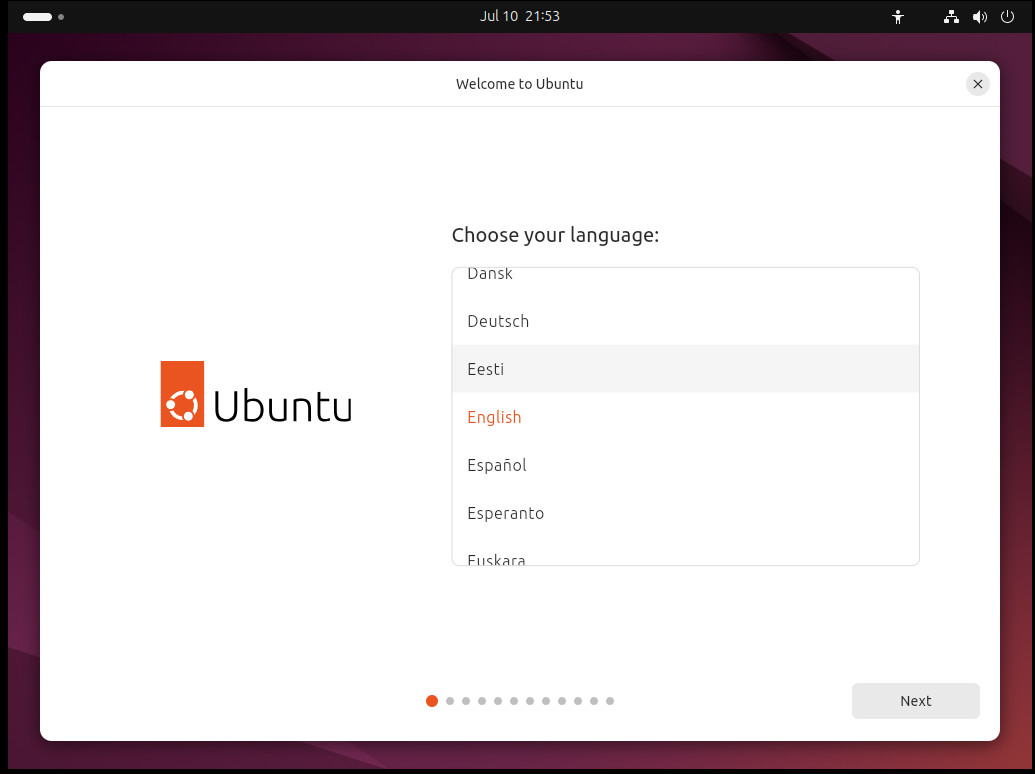Choose Eesti from the language list
This screenshot has width=1035, height=774.
tap(685, 369)
